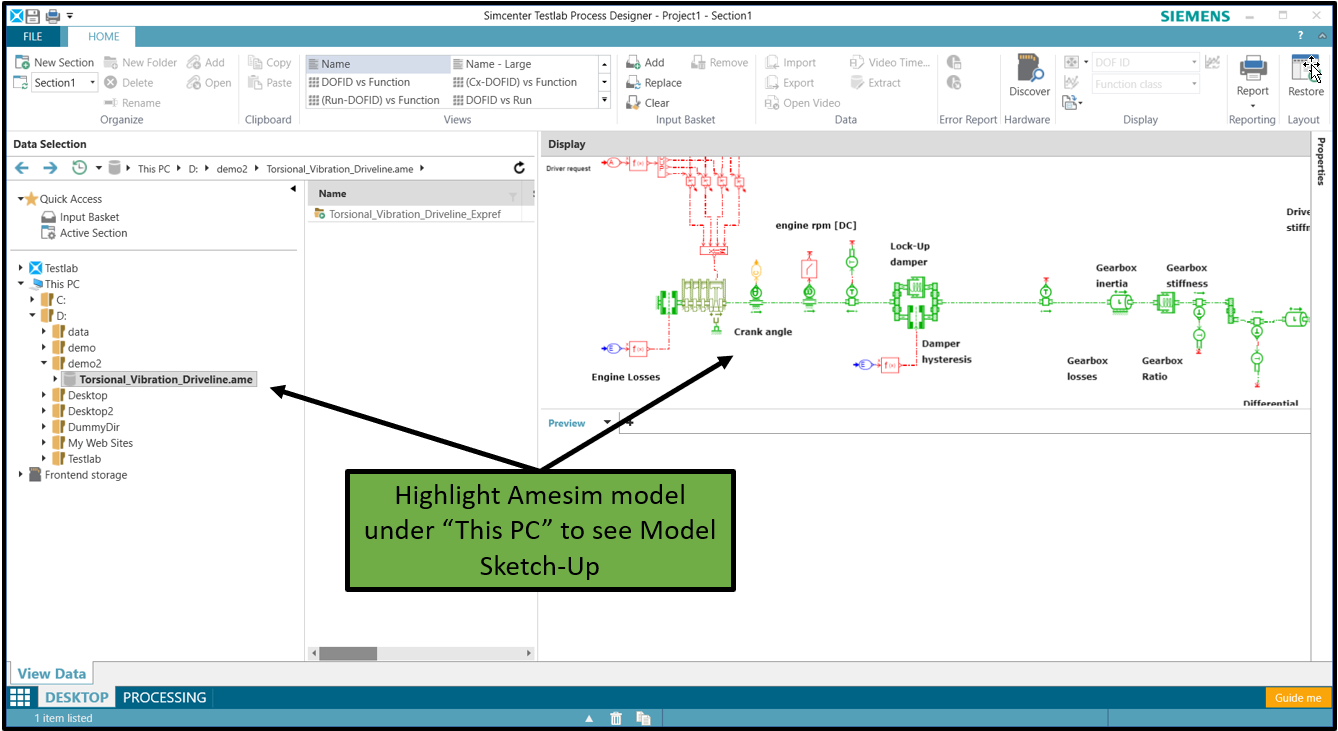Open the Properties side panel
The width and height of the screenshot is (1338, 731).
(x=1321, y=162)
